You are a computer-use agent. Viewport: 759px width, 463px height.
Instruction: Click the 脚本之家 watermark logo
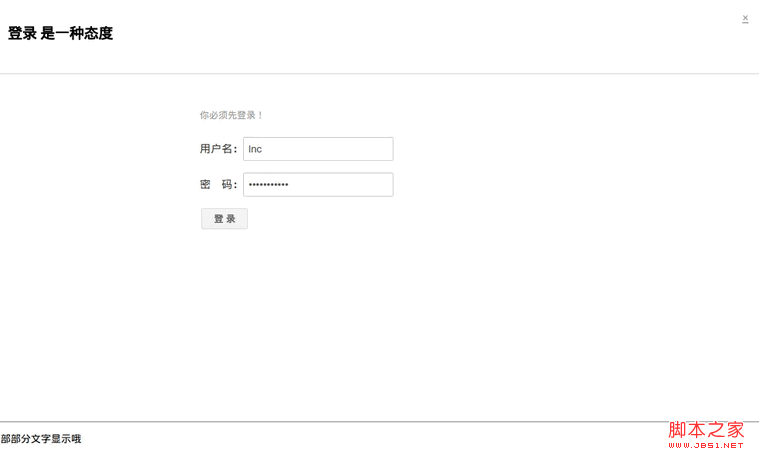[706, 429]
